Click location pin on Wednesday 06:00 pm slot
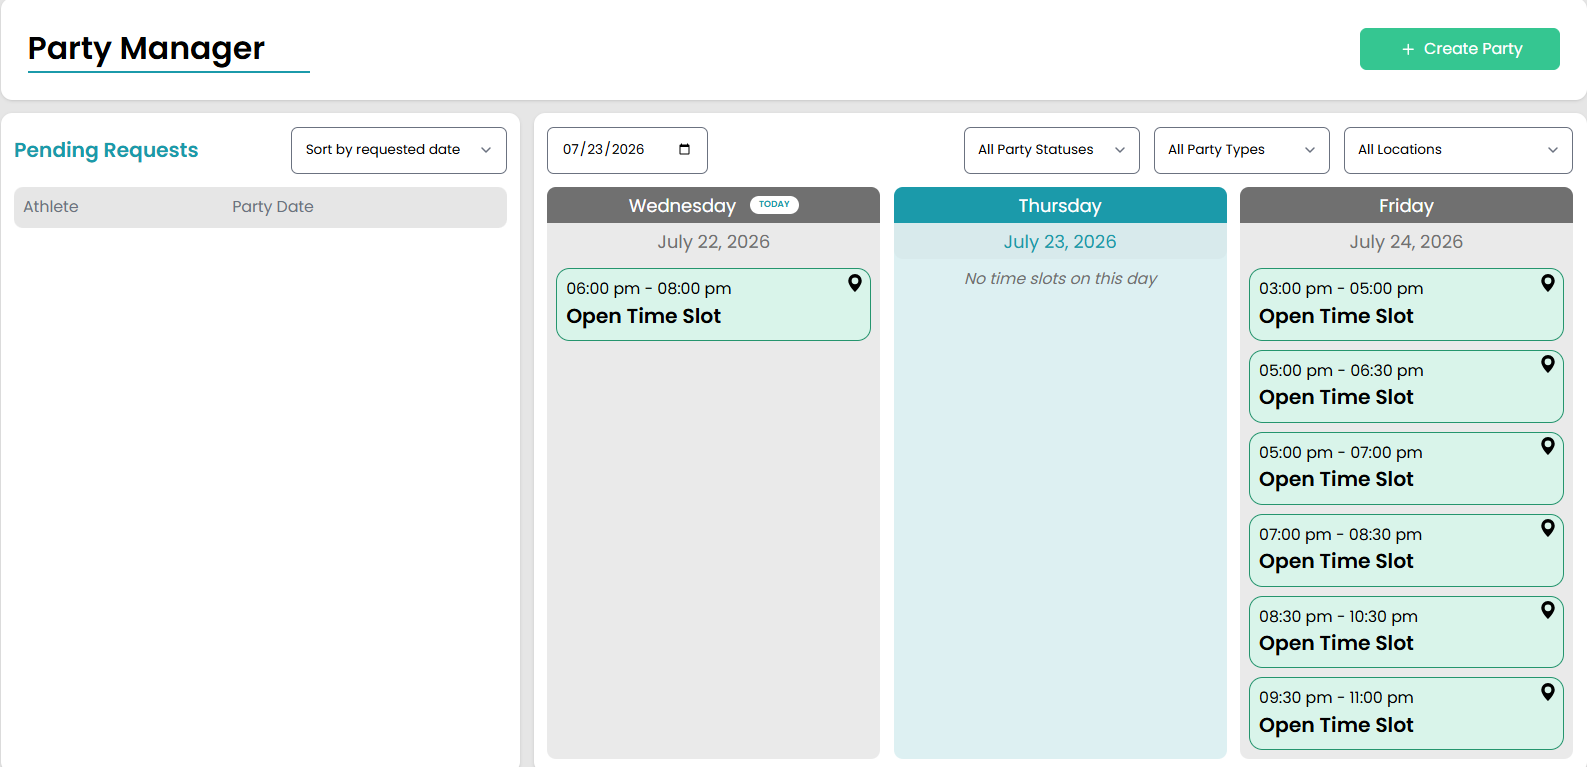1587x767 pixels. point(855,283)
